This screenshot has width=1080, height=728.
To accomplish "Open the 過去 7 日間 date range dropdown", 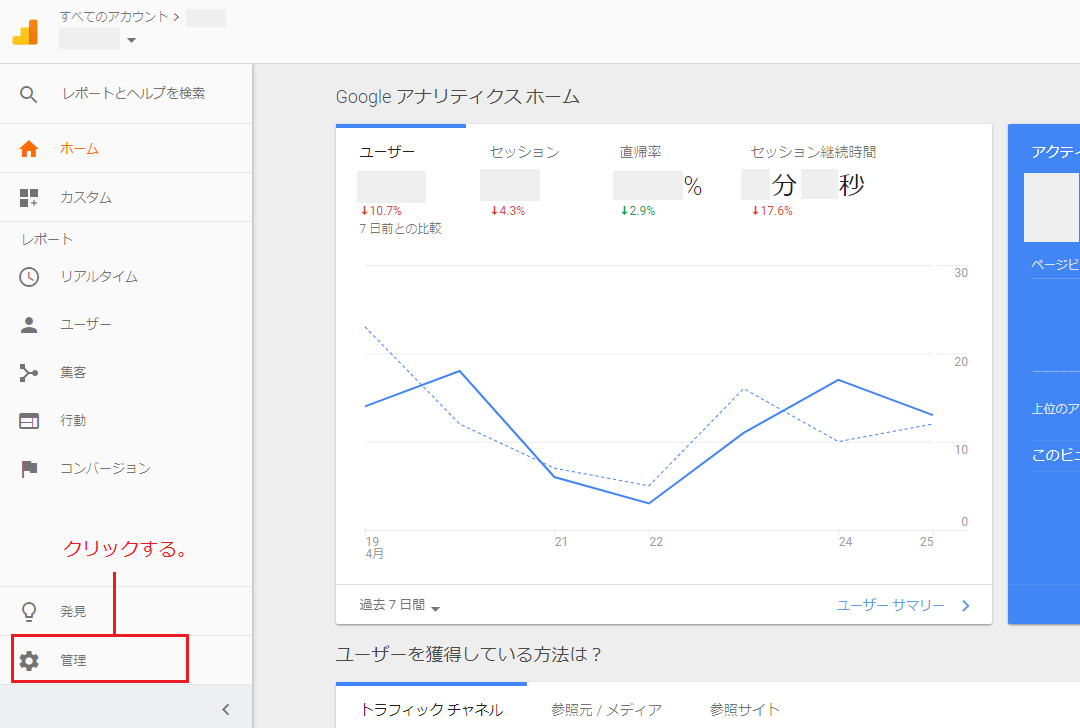I will 399,605.
